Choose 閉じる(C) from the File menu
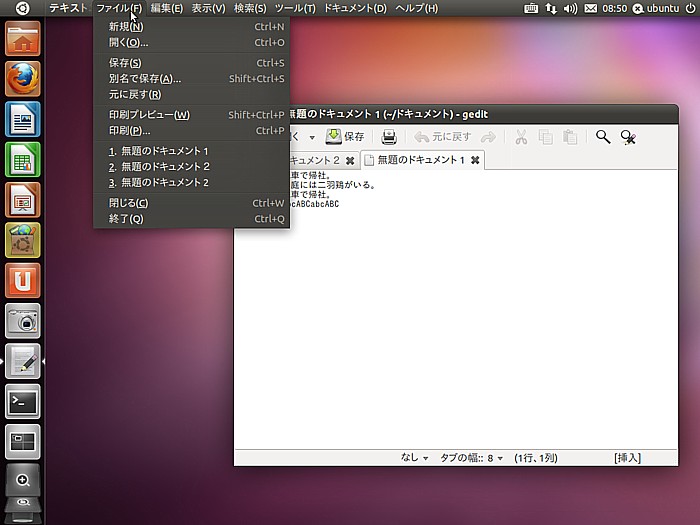 (192, 203)
